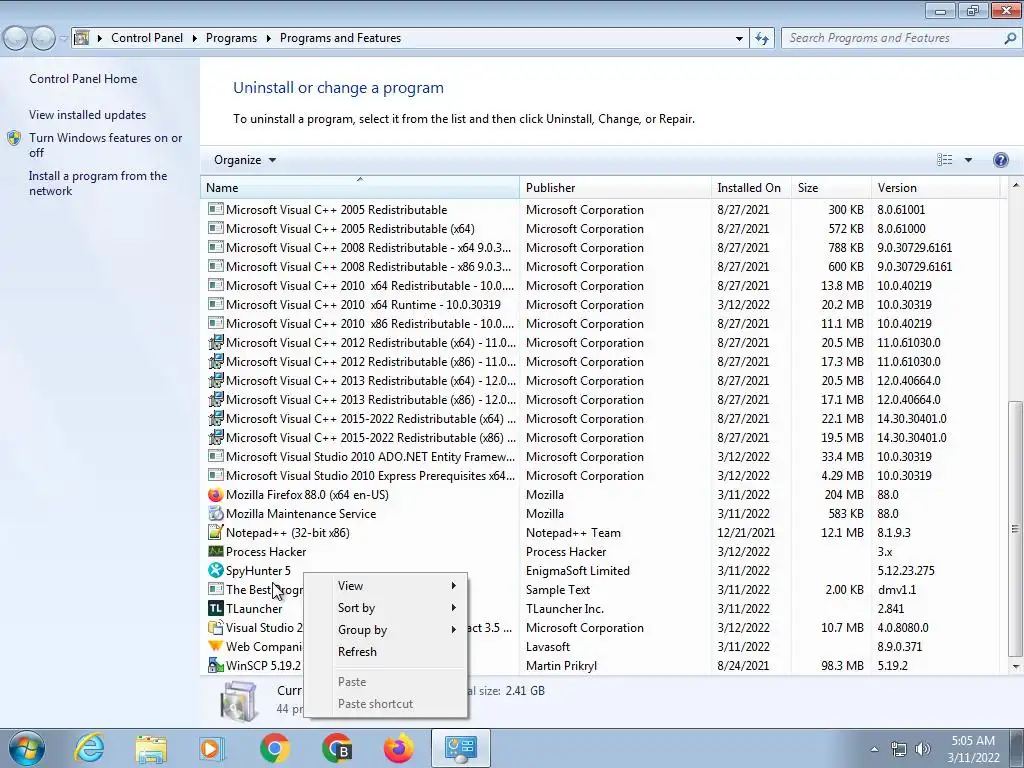Click the SpyHunter 5 program icon

pos(216,571)
